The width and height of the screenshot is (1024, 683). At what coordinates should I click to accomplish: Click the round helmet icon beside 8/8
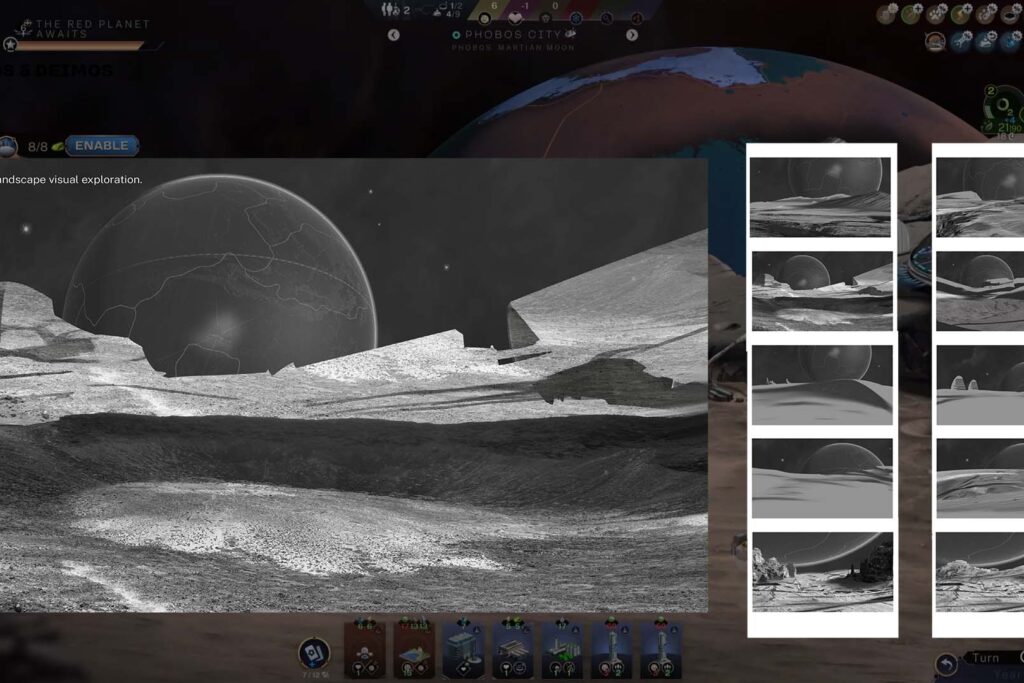click(8, 146)
